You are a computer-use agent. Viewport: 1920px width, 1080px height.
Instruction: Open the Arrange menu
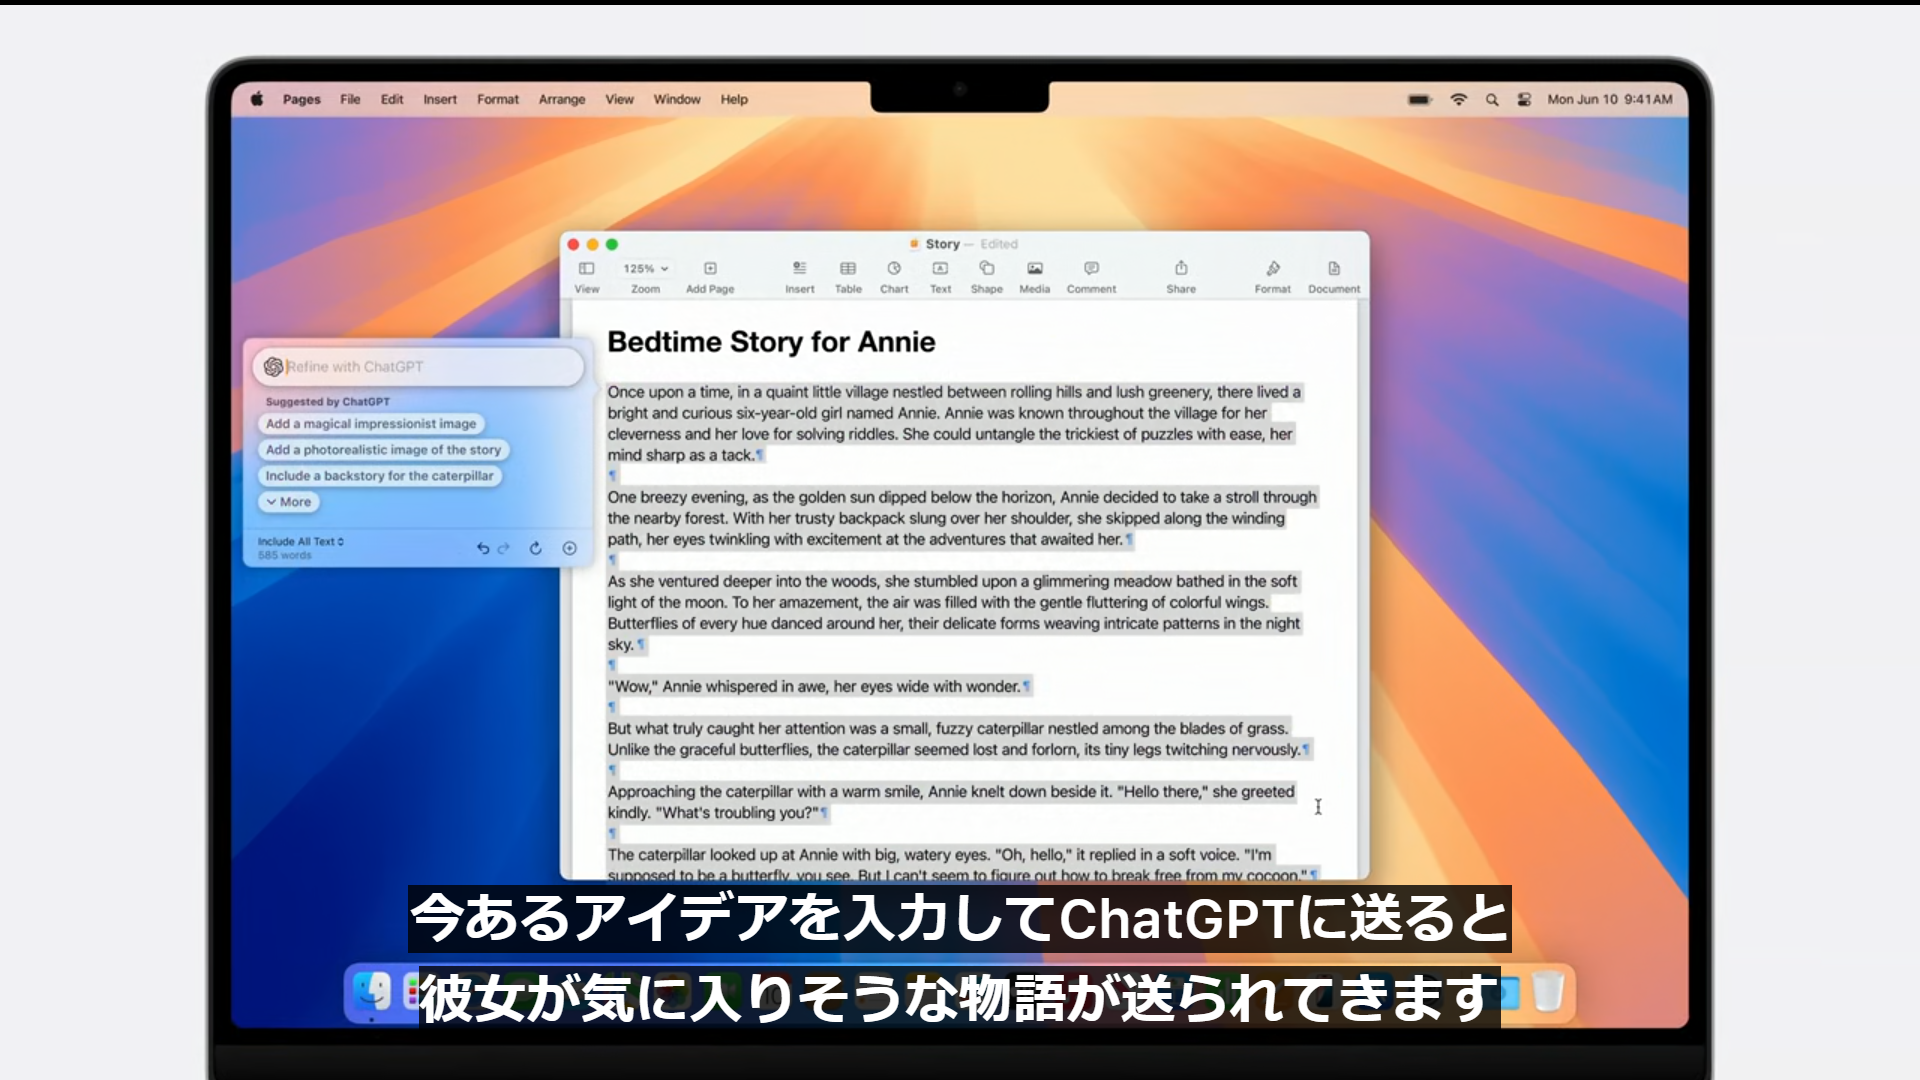[x=561, y=99]
